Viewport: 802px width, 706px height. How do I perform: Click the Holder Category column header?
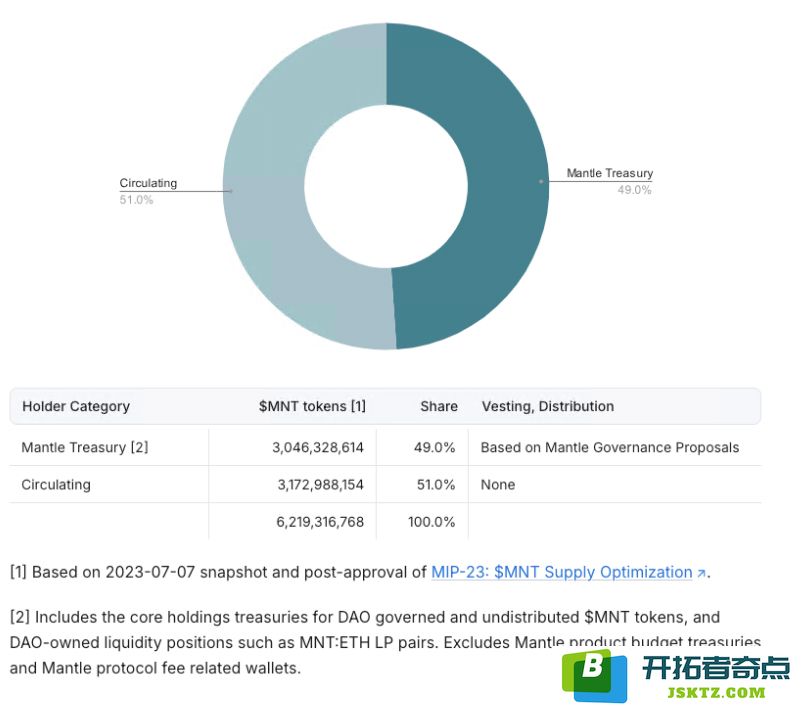pos(76,406)
